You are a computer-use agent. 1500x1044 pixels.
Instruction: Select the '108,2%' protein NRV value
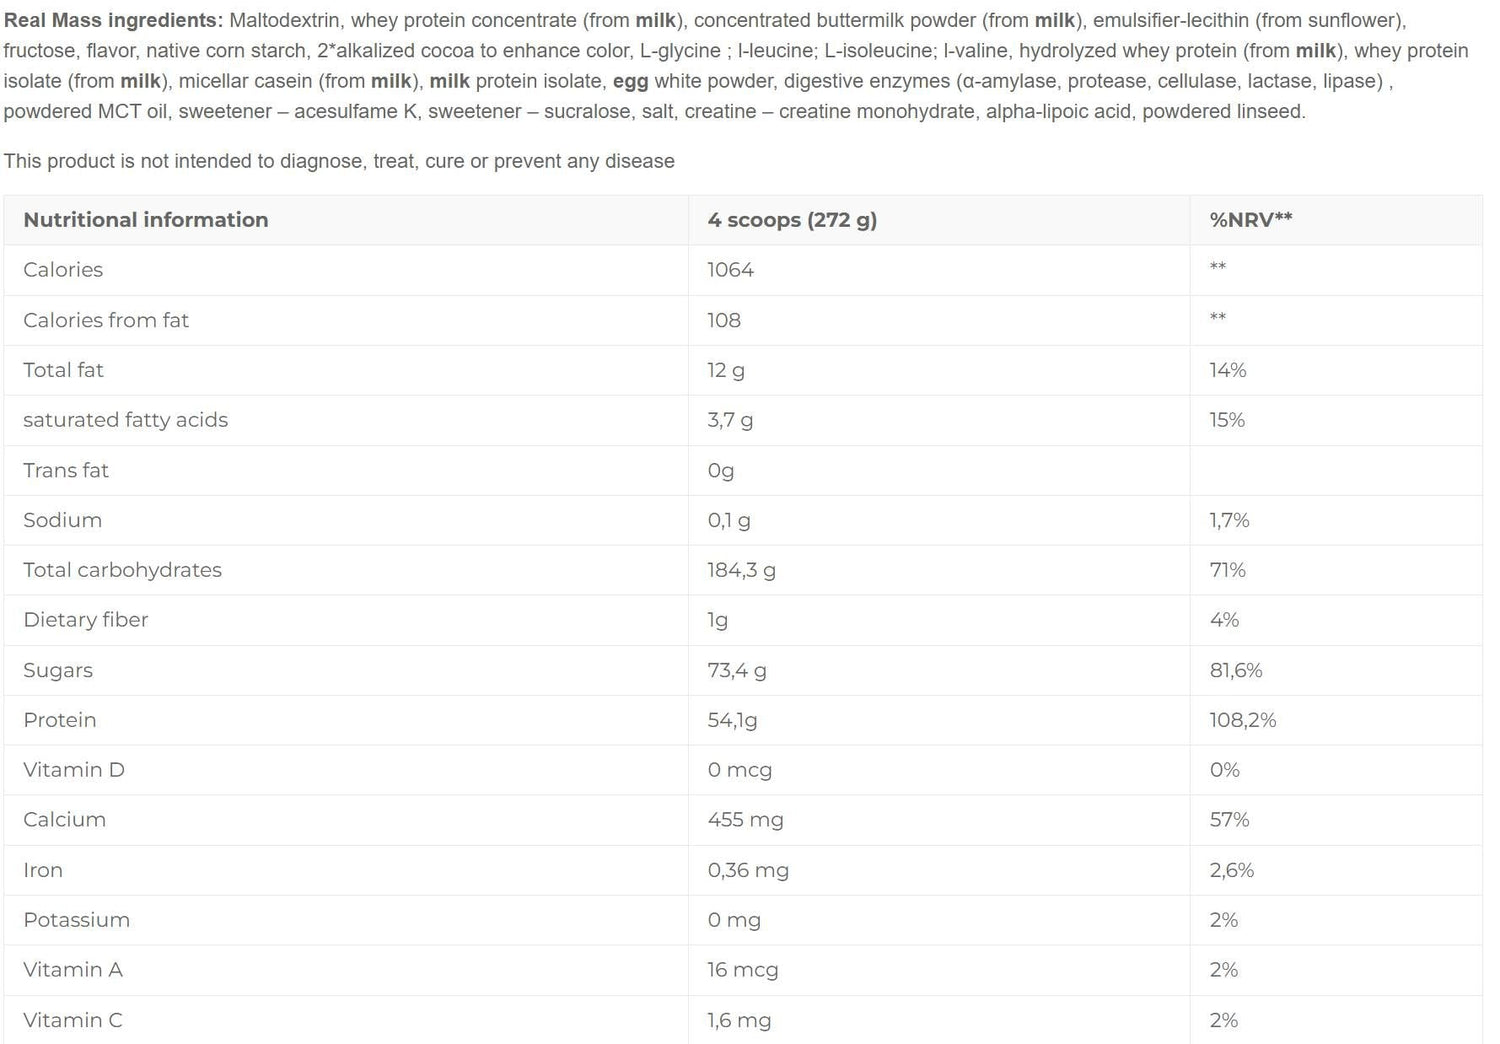click(1242, 720)
